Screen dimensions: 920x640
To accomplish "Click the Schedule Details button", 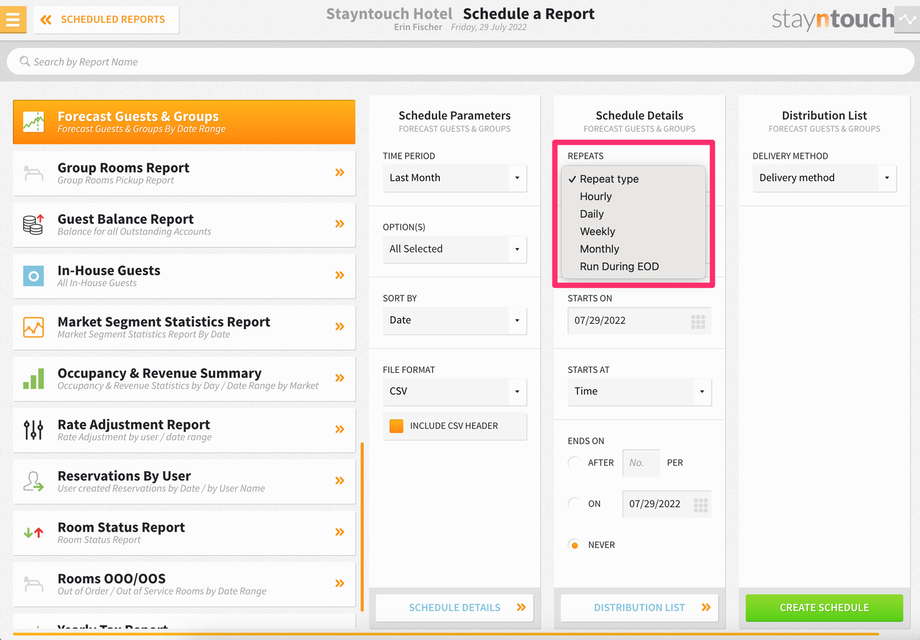I will tap(455, 608).
